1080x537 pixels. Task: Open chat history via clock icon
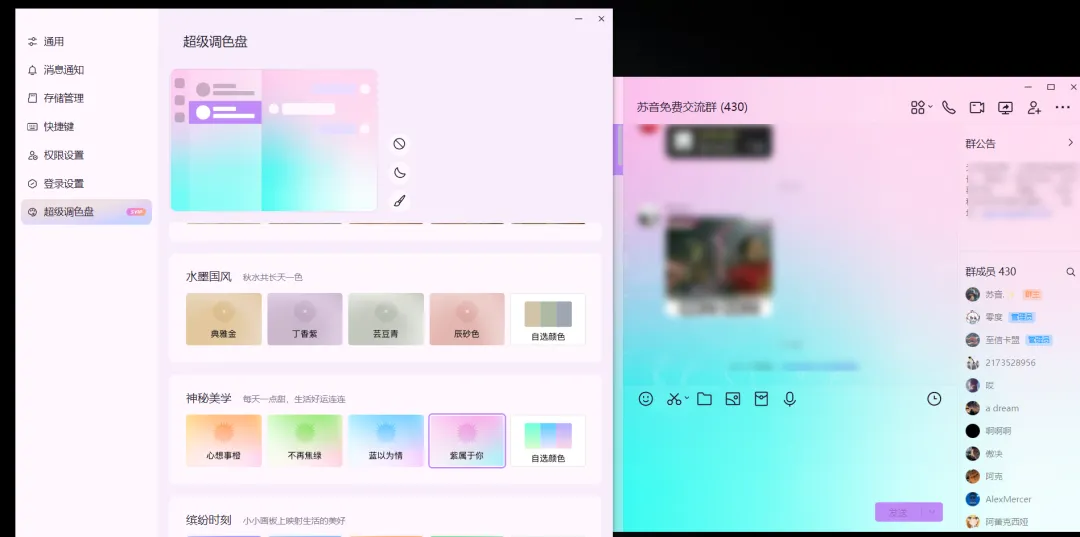(934, 399)
